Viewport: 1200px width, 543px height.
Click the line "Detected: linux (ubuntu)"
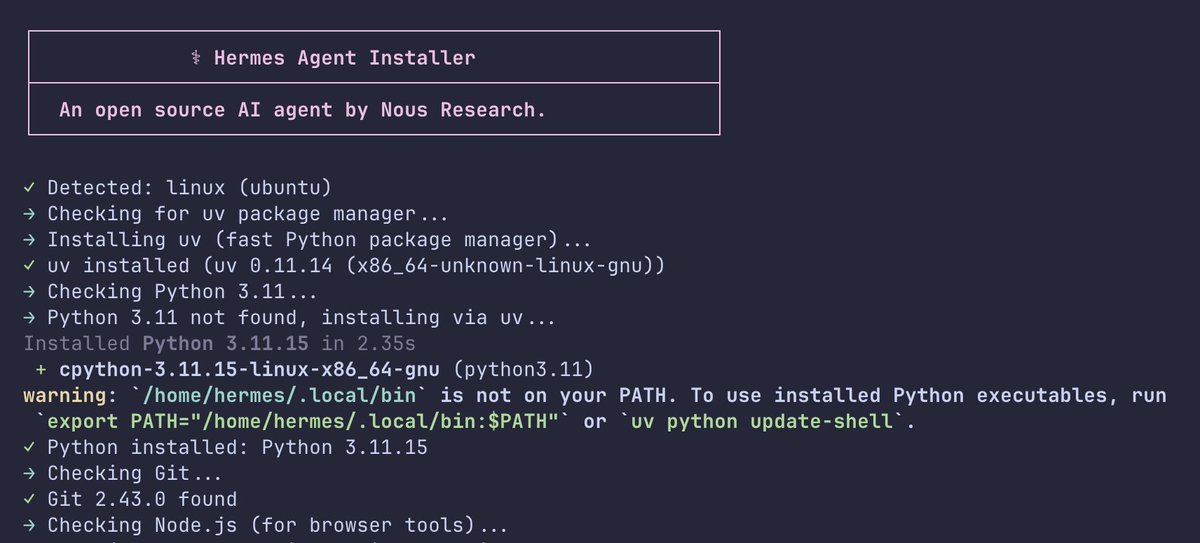[189, 188]
